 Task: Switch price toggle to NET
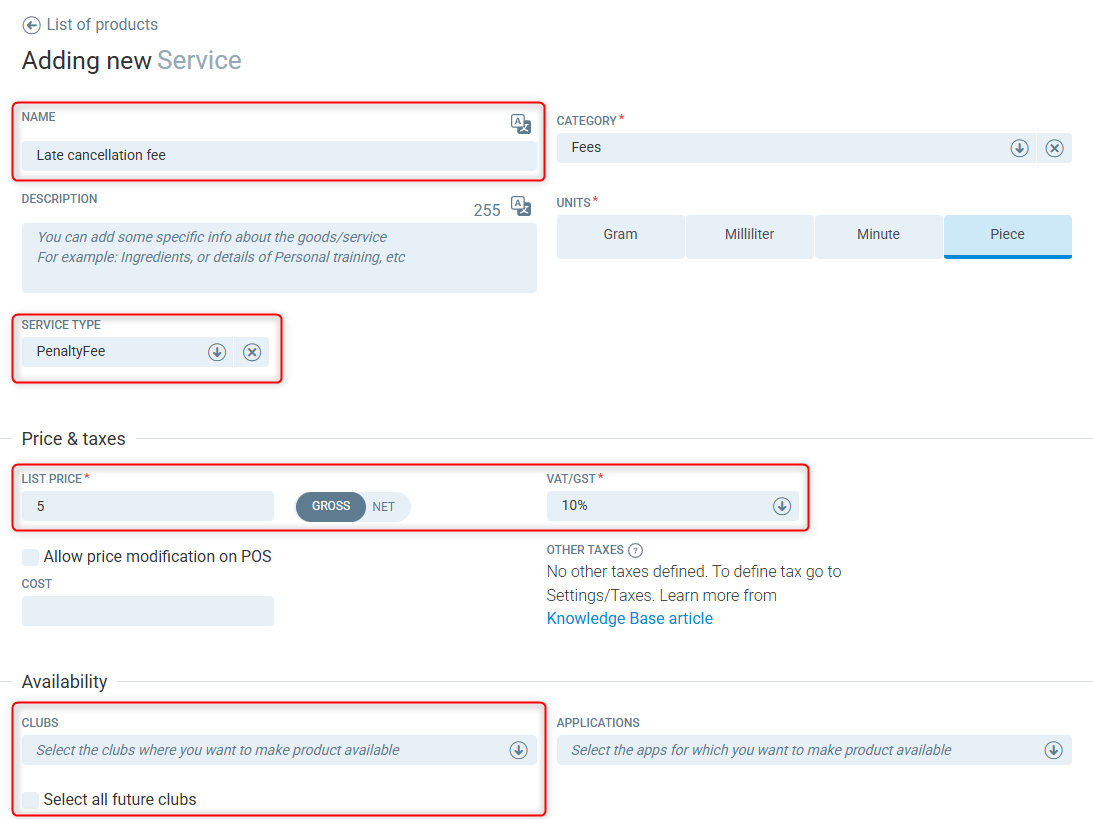(x=384, y=507)
